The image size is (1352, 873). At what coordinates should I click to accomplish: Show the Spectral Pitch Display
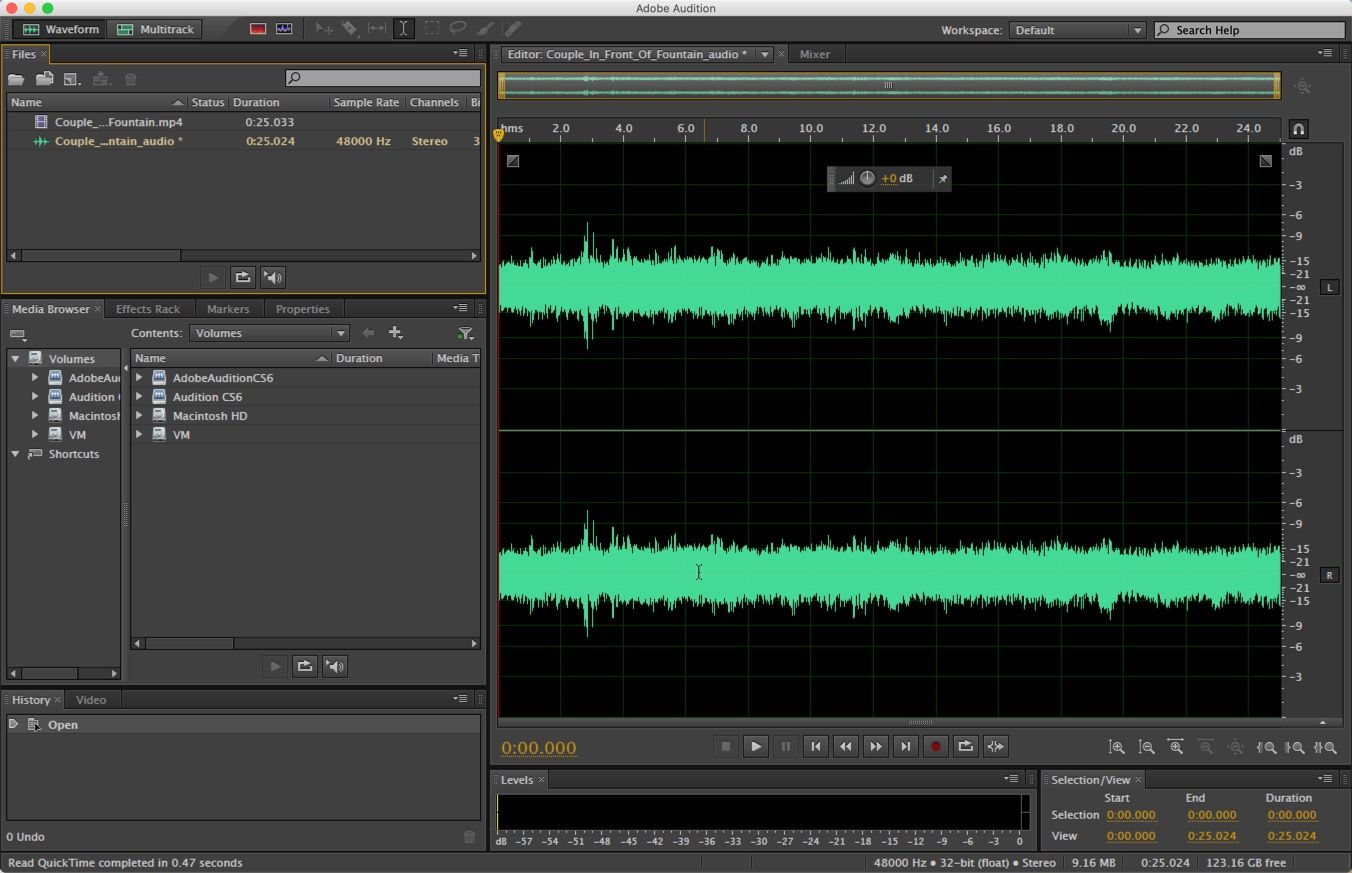pyautogui.click(x=284, y=29)
